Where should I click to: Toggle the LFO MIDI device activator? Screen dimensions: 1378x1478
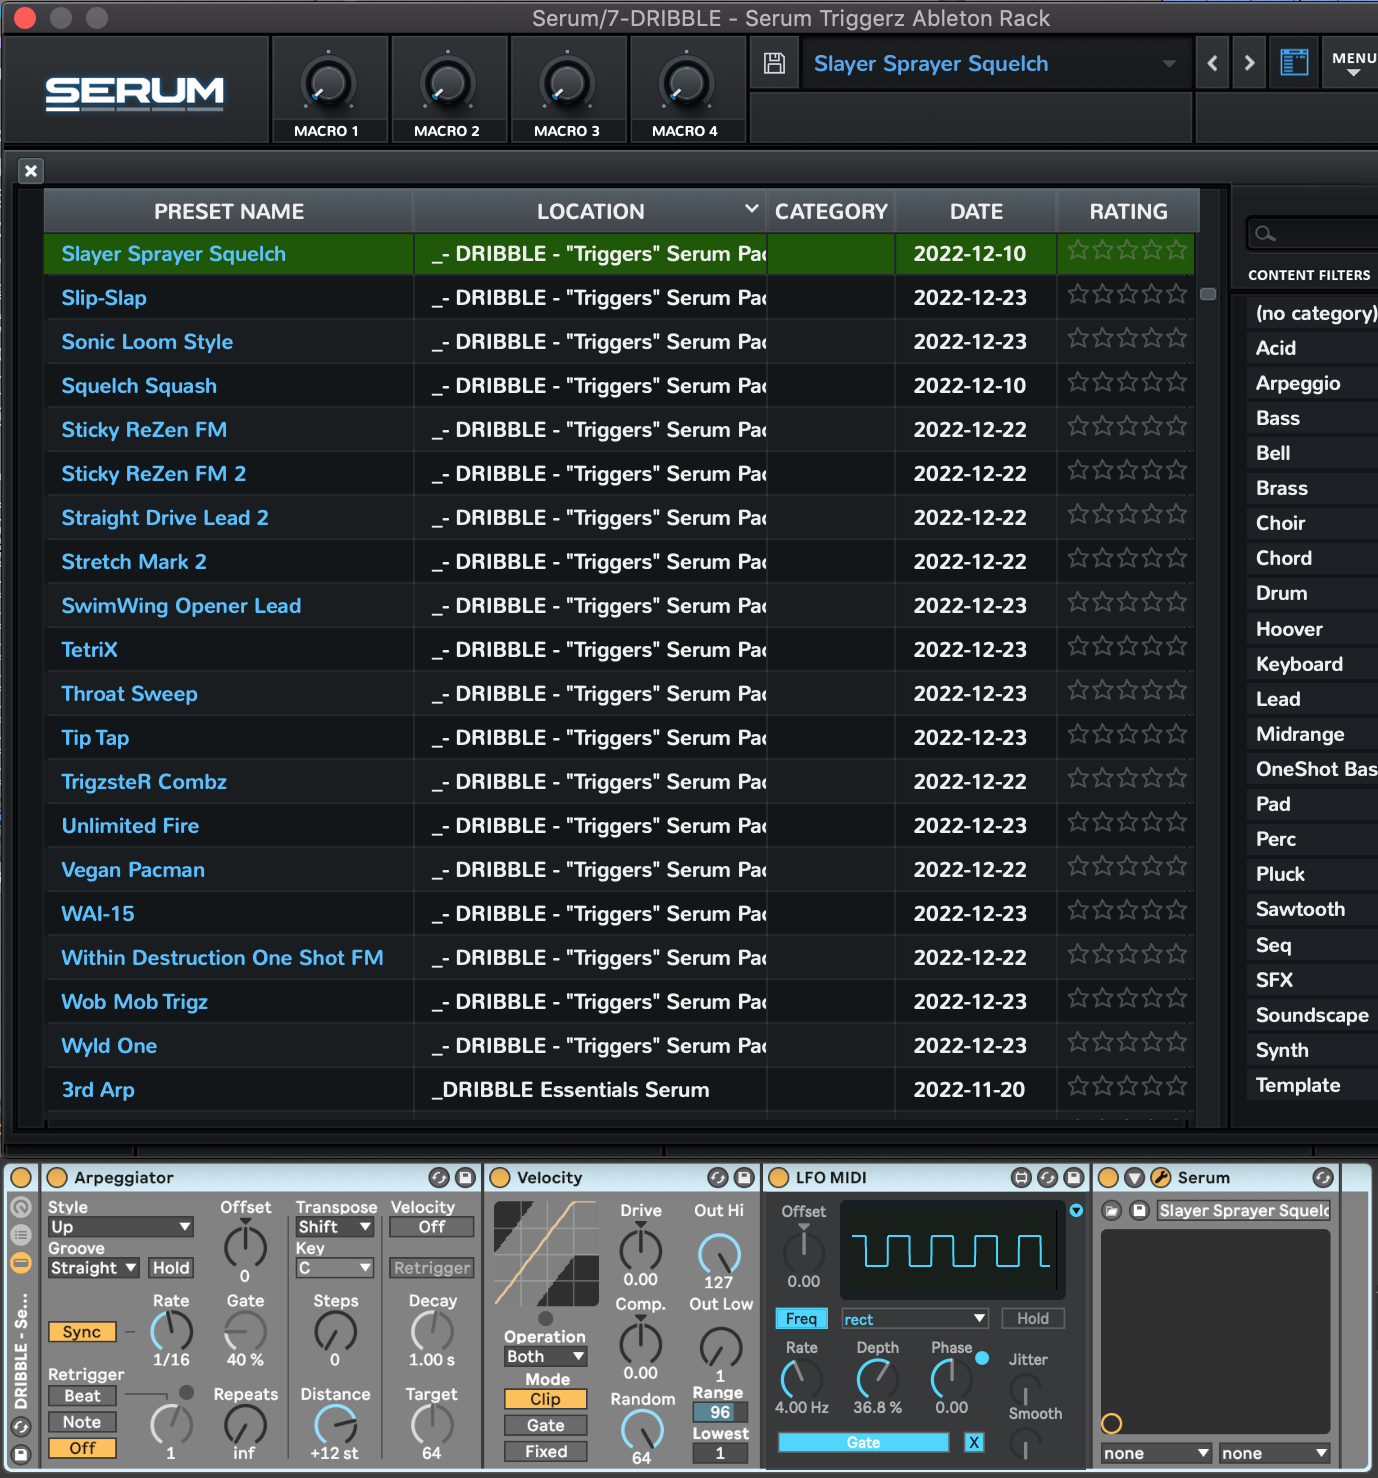[778, 1177]
